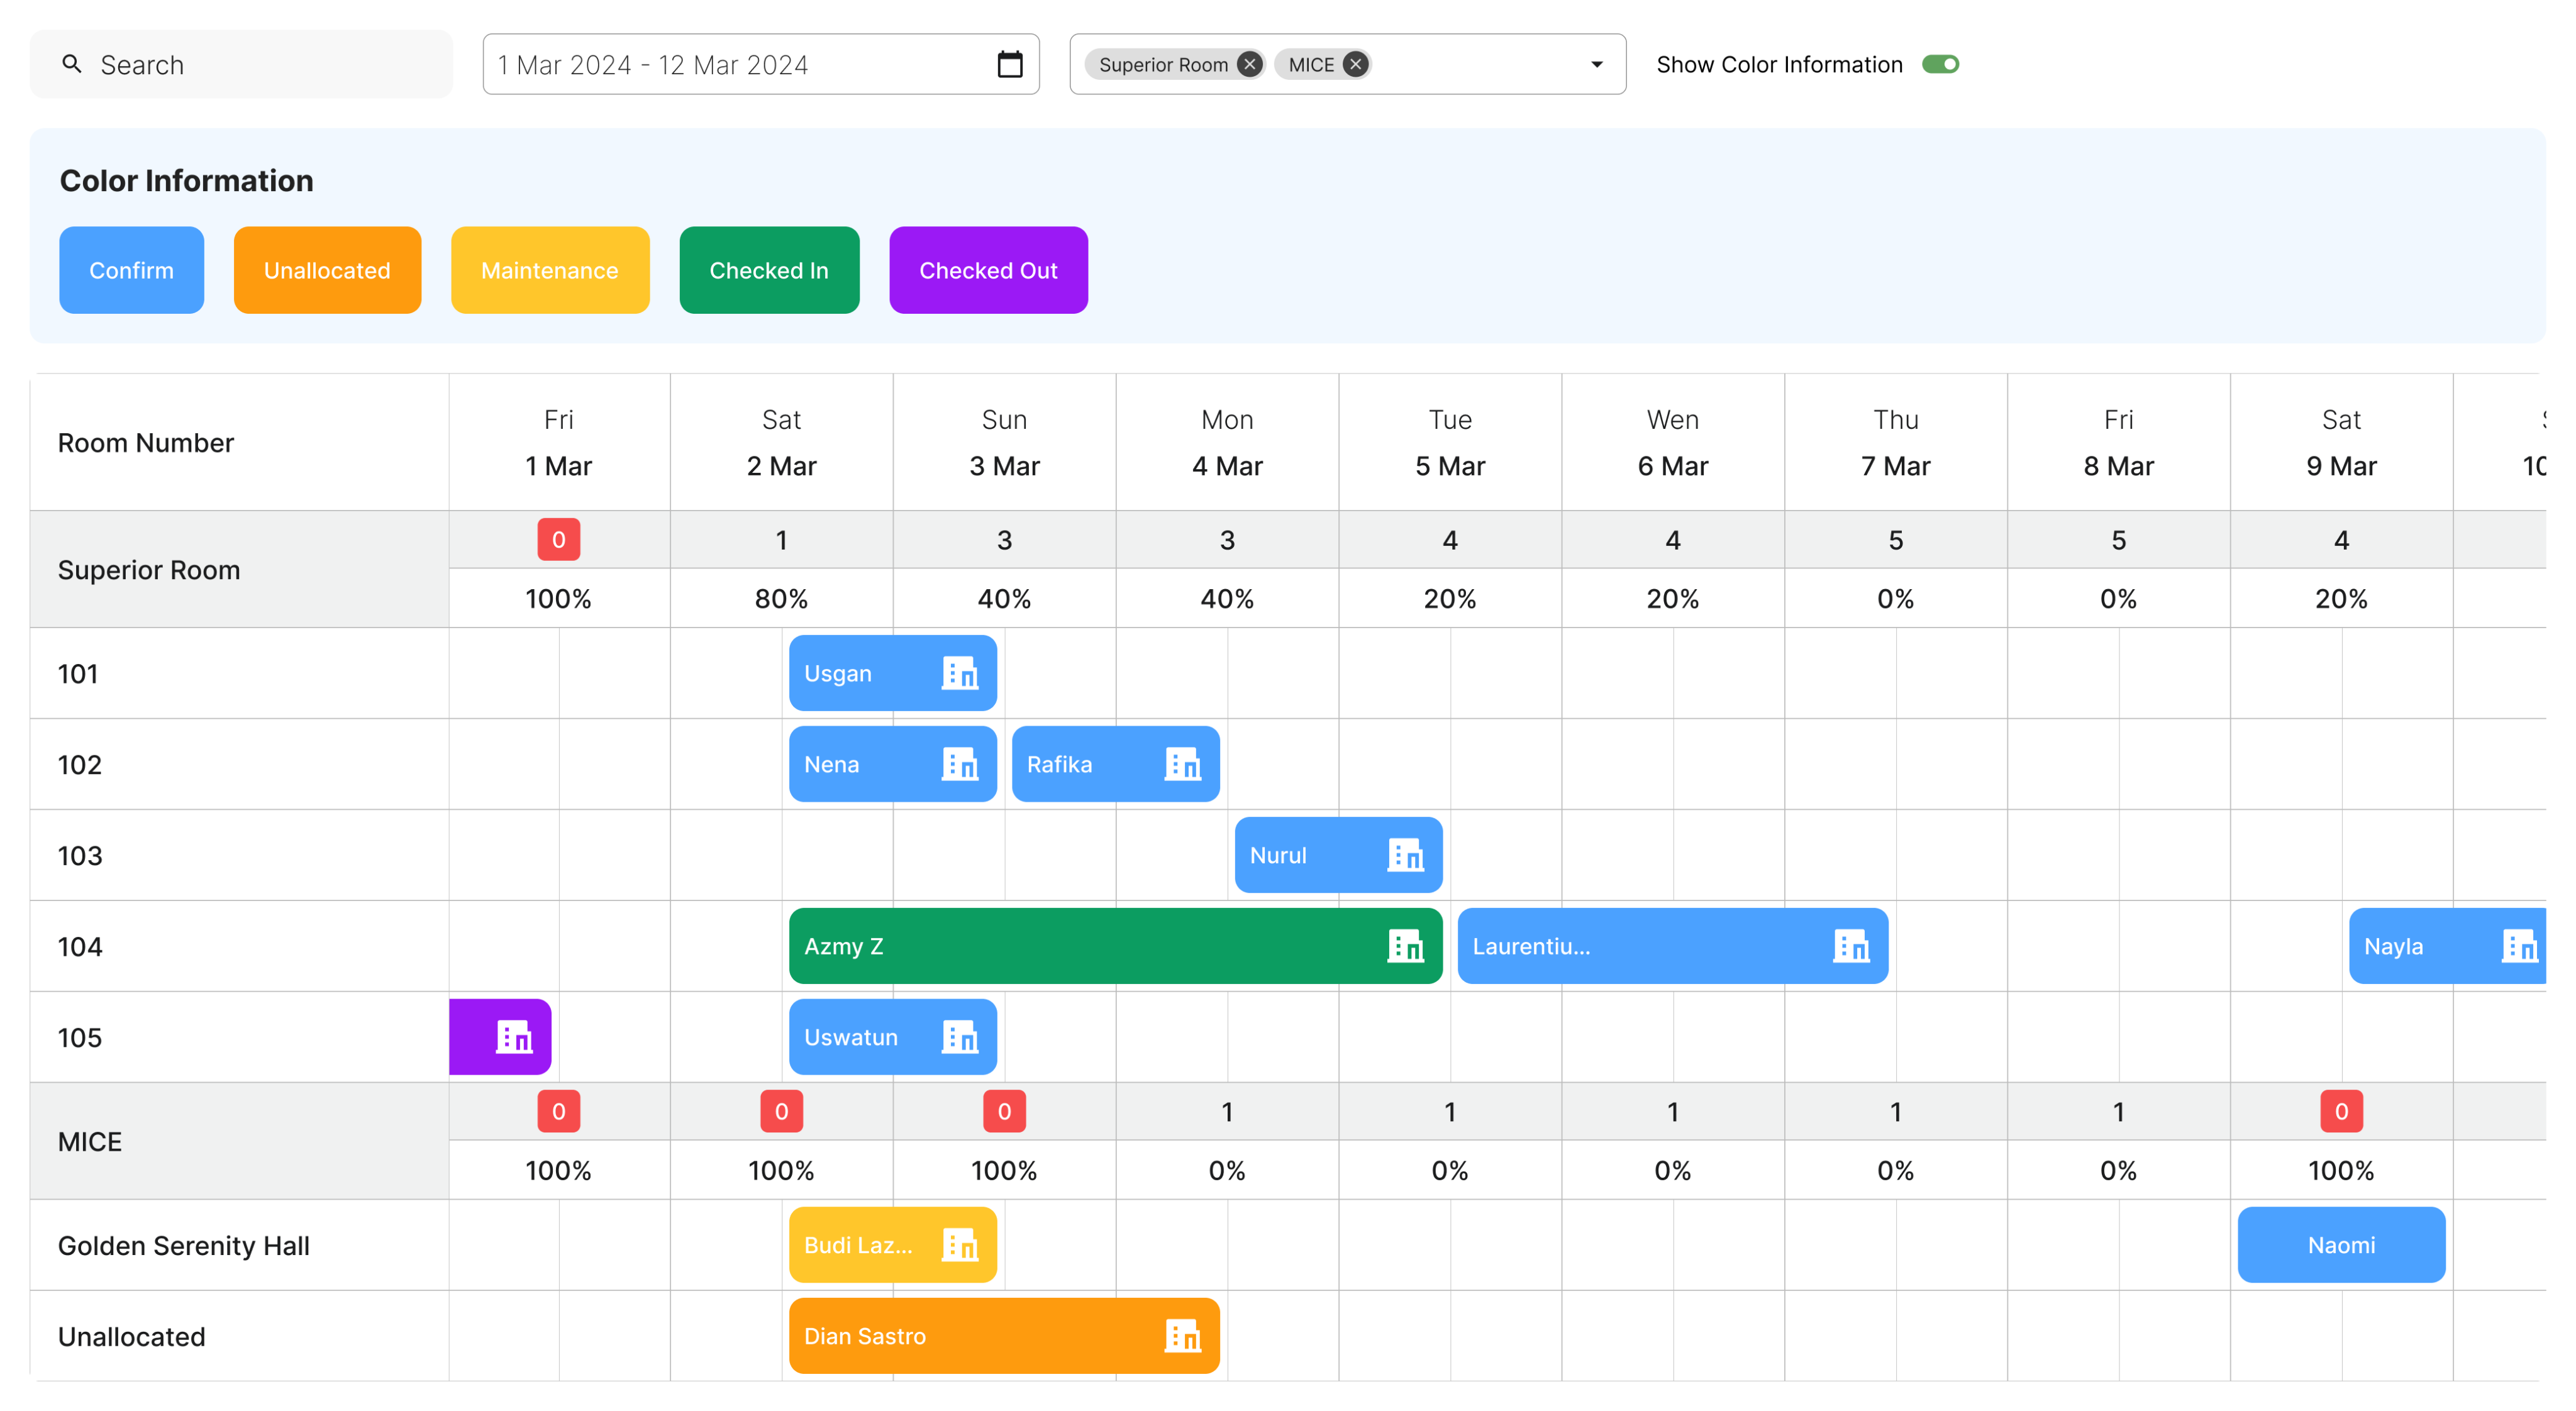Click building icon on purple room 105 block

tap(514, 1037)
